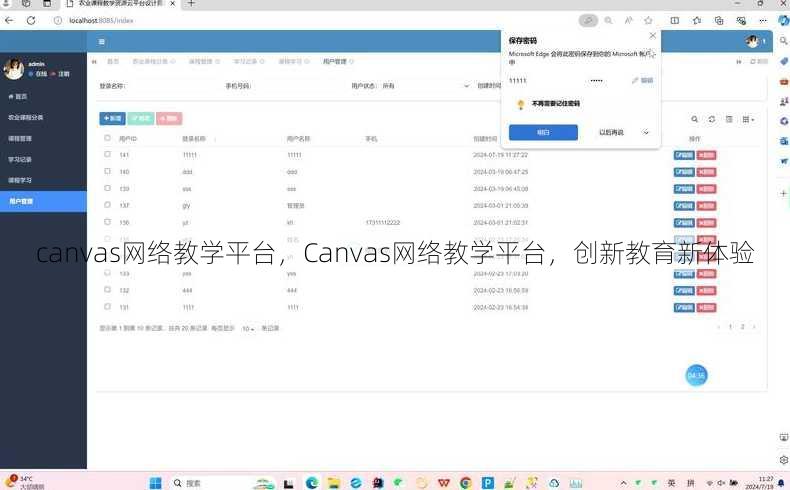Click 以后再说 in password popup
The image size is (790, 490).
(x=611, y=132)
